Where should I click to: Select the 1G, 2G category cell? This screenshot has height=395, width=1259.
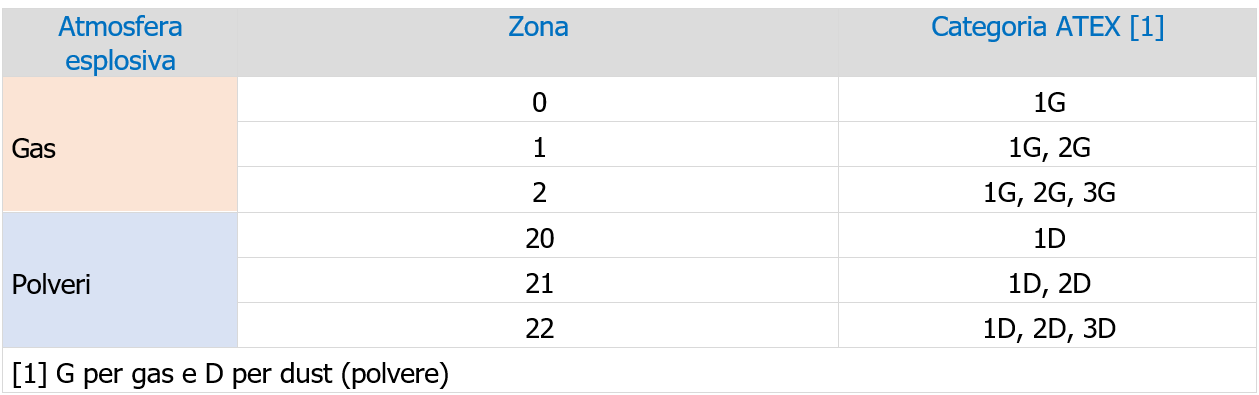pyautogui.click(x=1047, y=145)
